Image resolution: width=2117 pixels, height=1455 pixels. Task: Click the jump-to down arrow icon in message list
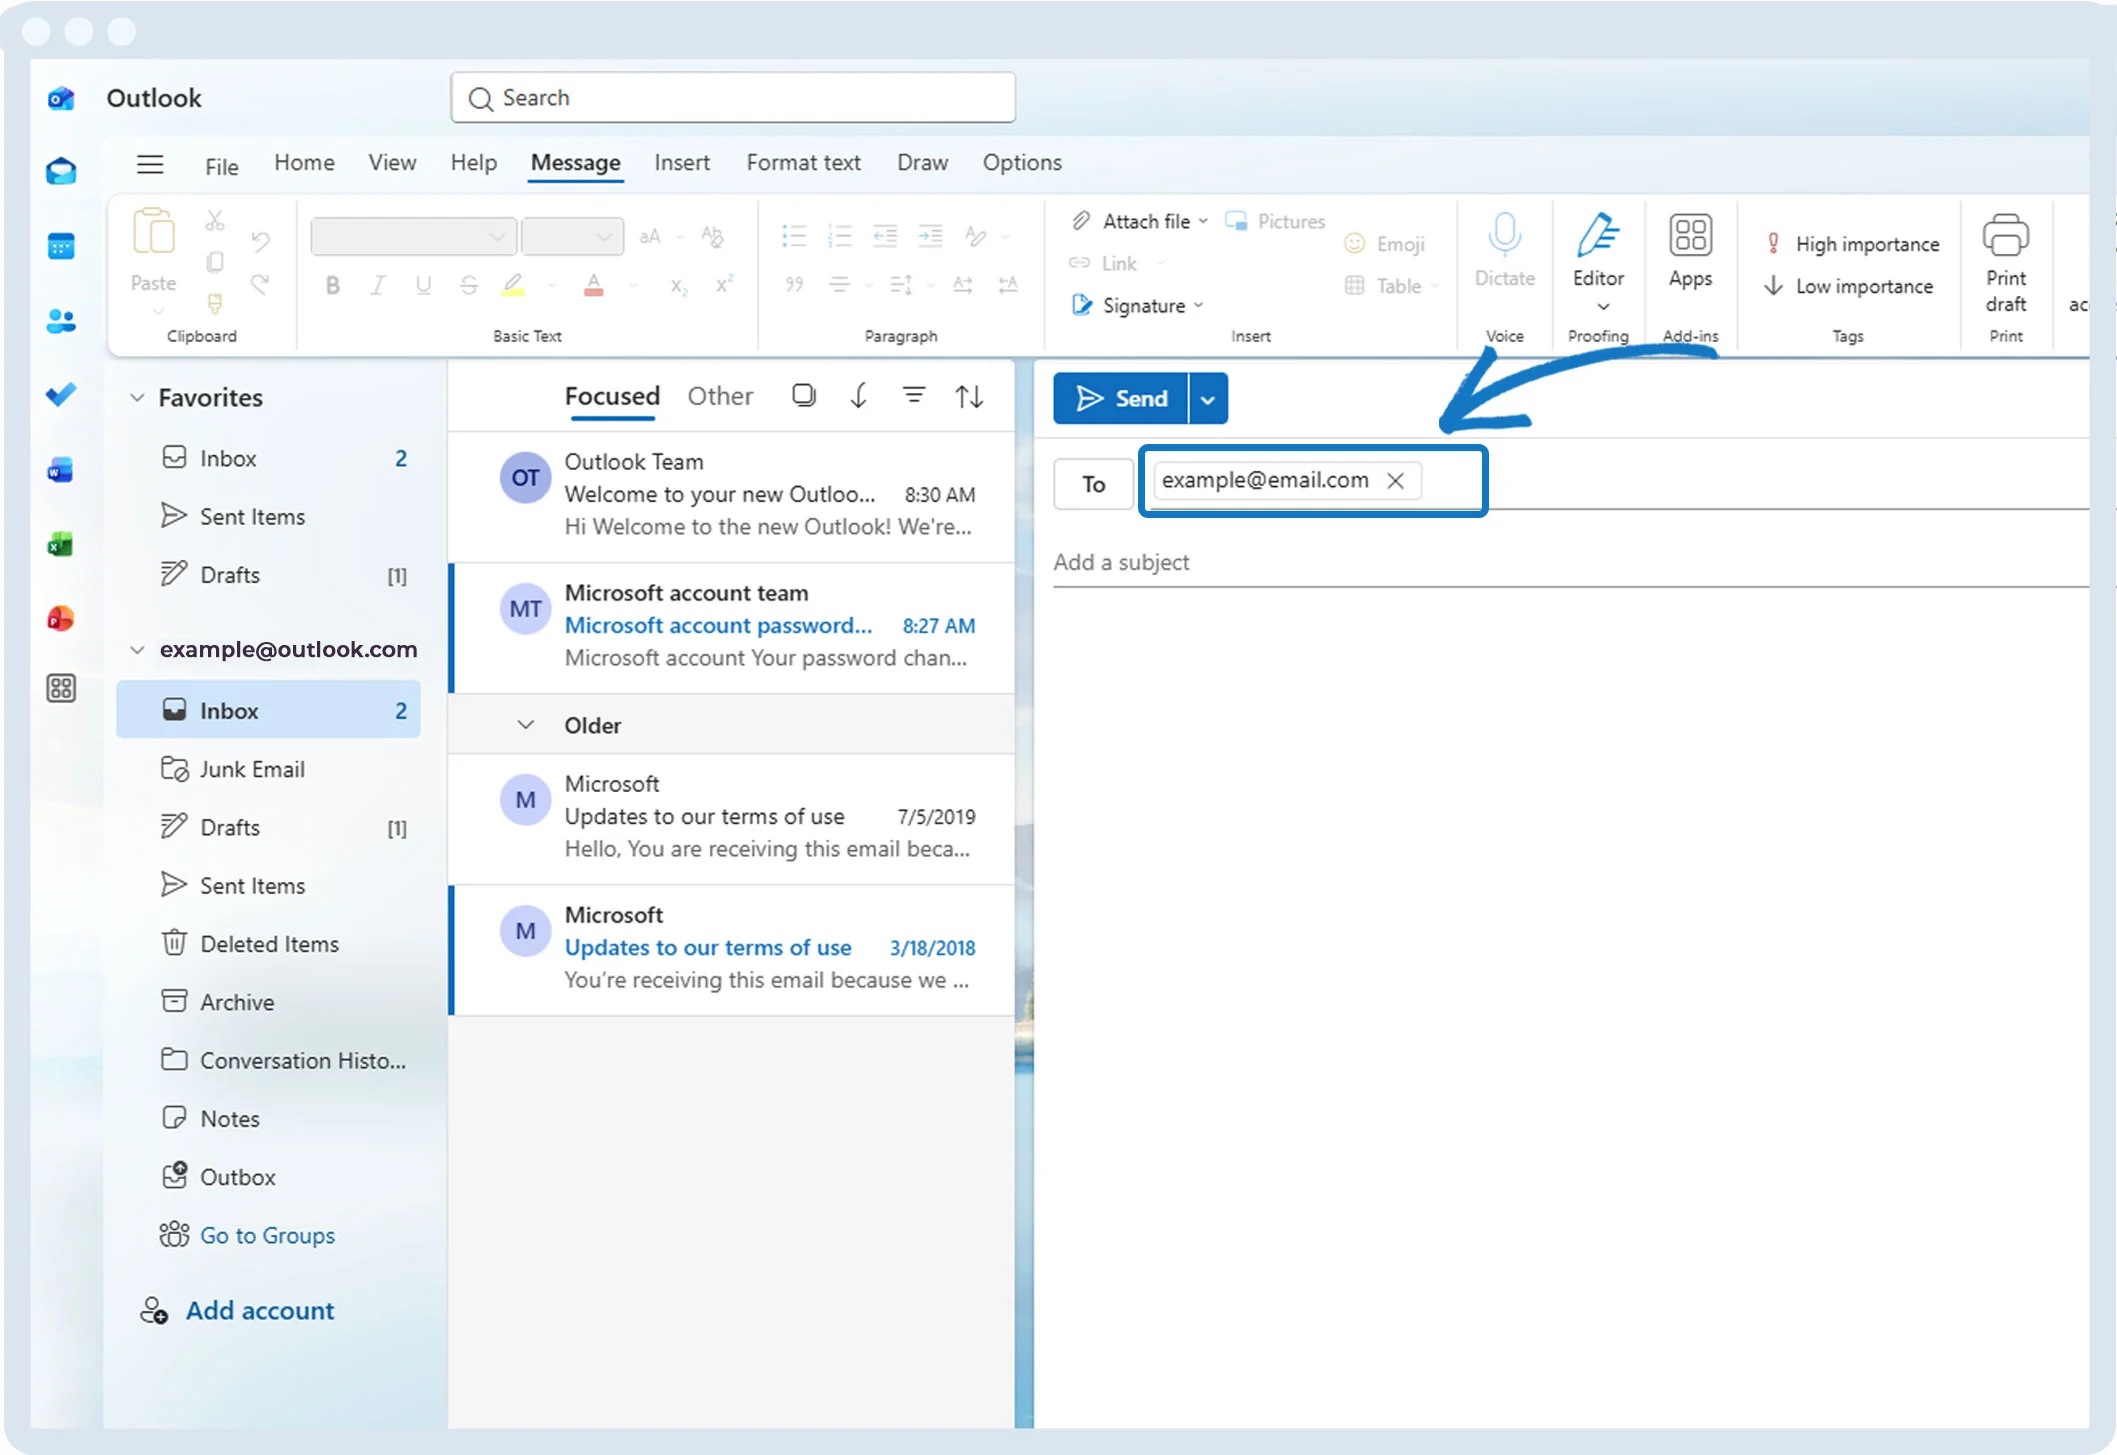point(858,396)
